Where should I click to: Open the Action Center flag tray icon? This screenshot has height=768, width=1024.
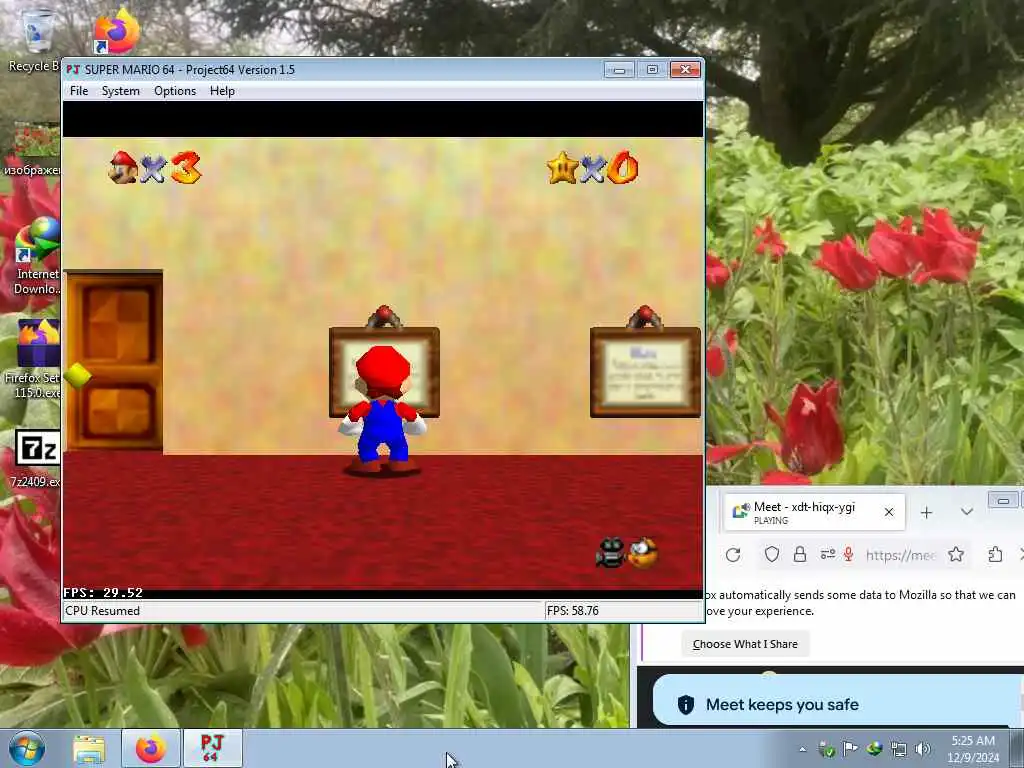click(x=850, y=749)
